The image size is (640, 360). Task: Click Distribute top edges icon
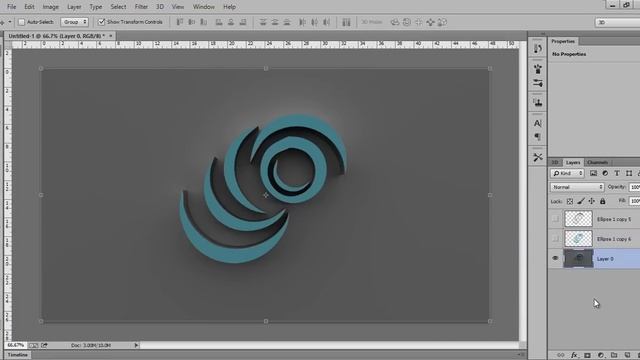tap(263, 22)
